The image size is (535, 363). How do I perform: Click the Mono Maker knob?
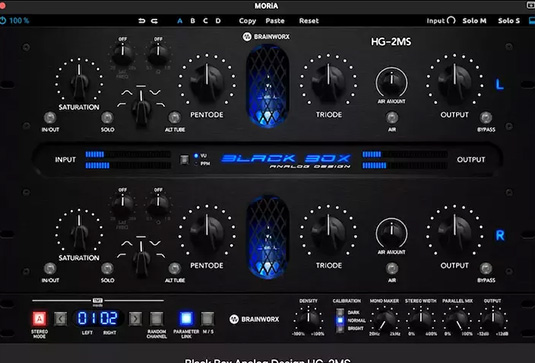(384, 319)
